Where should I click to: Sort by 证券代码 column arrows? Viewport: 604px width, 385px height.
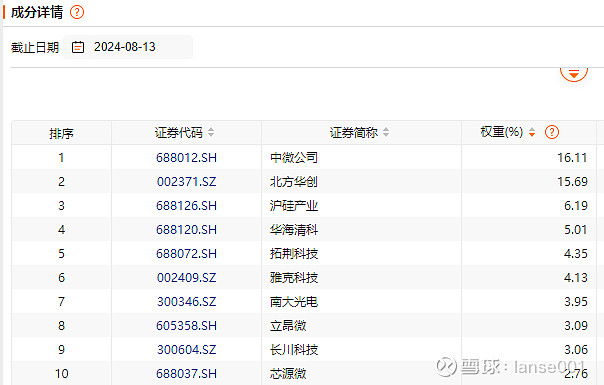[211, 132]
